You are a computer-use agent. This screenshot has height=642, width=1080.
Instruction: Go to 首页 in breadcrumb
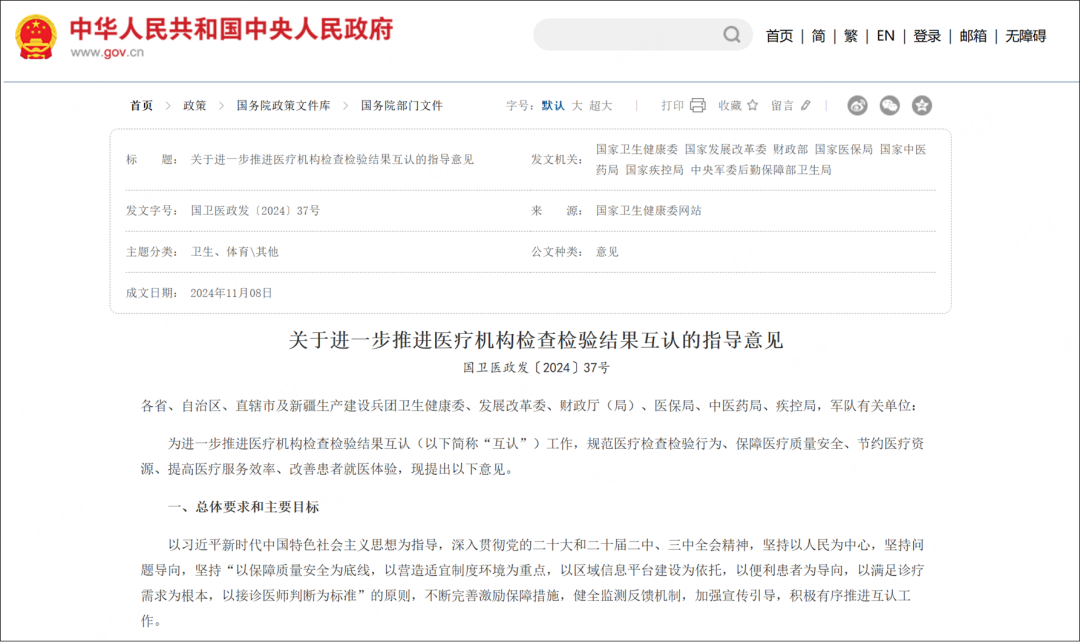[141, 105]
